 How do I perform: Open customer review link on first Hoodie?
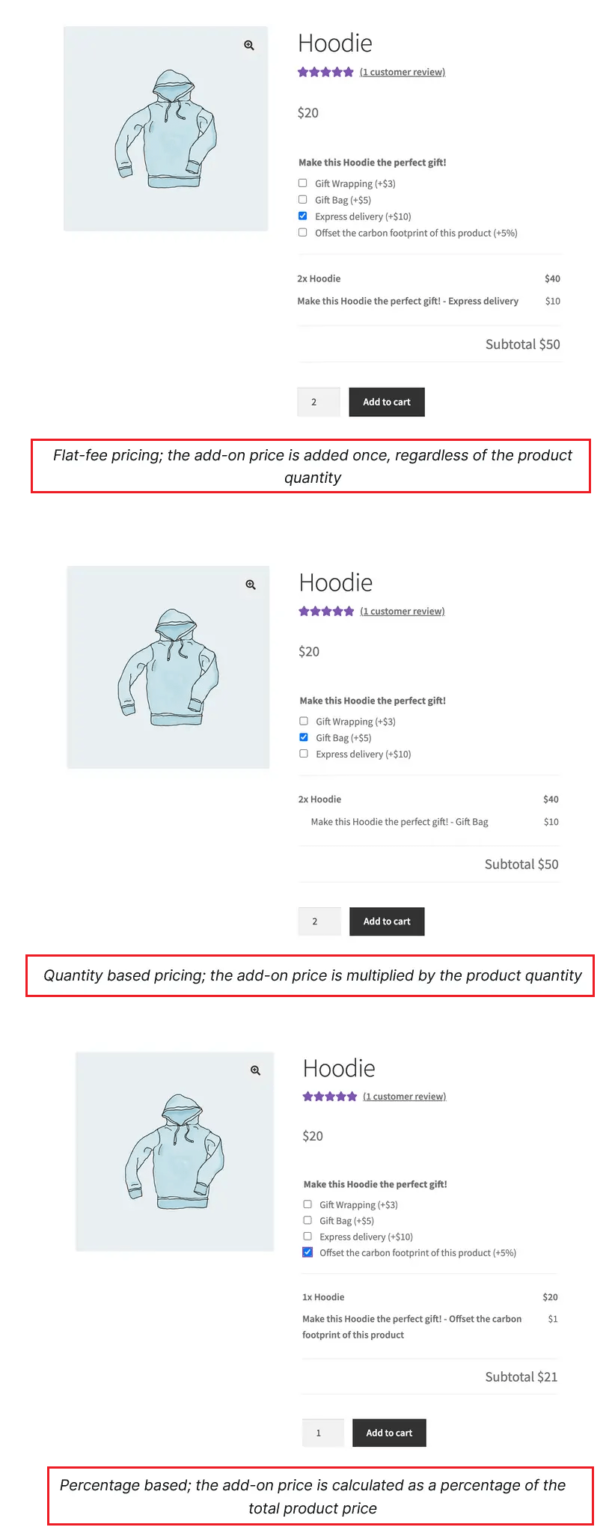point(402,72)
